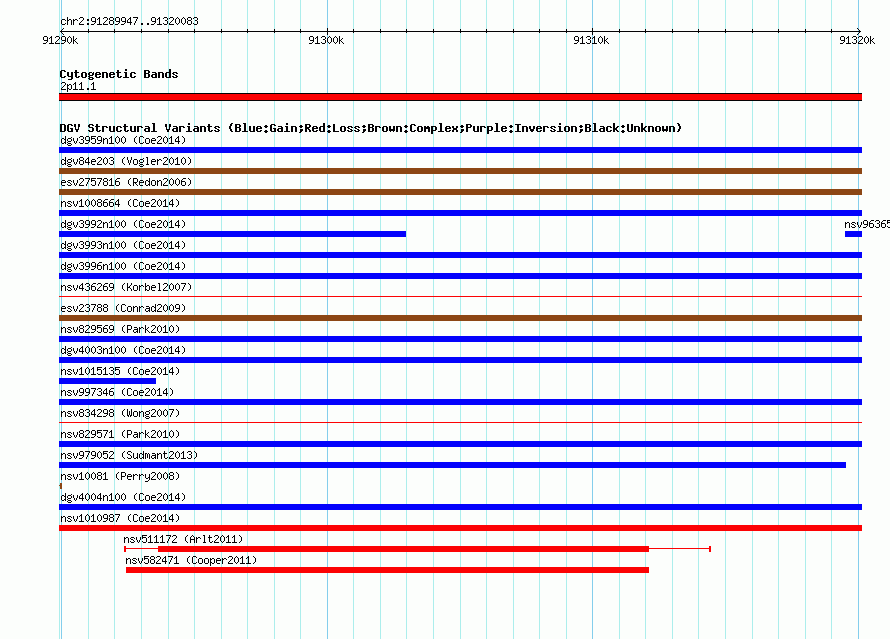
Task: Click dgv4003n100 (Coe2014) label
Action: tap(123, 350)
